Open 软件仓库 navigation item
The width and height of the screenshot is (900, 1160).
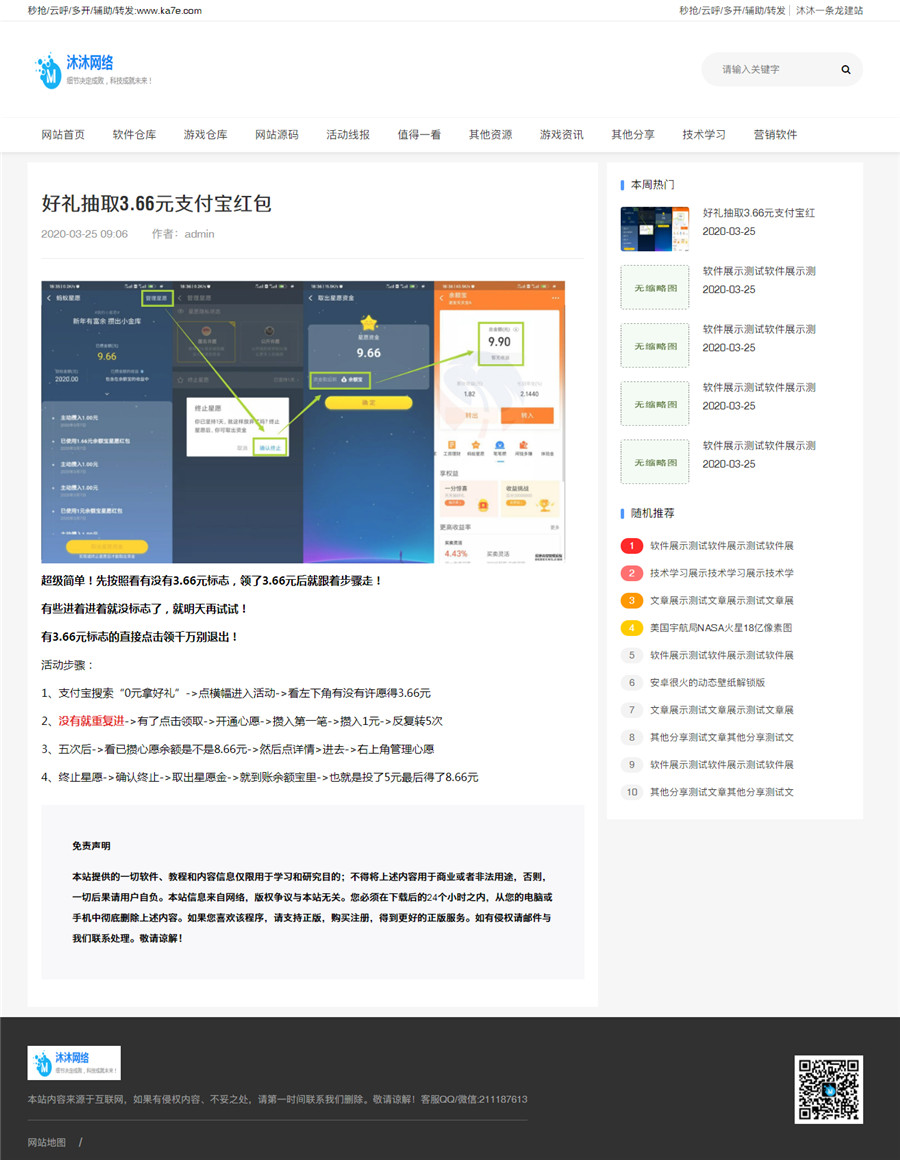[x=134, y=135]
